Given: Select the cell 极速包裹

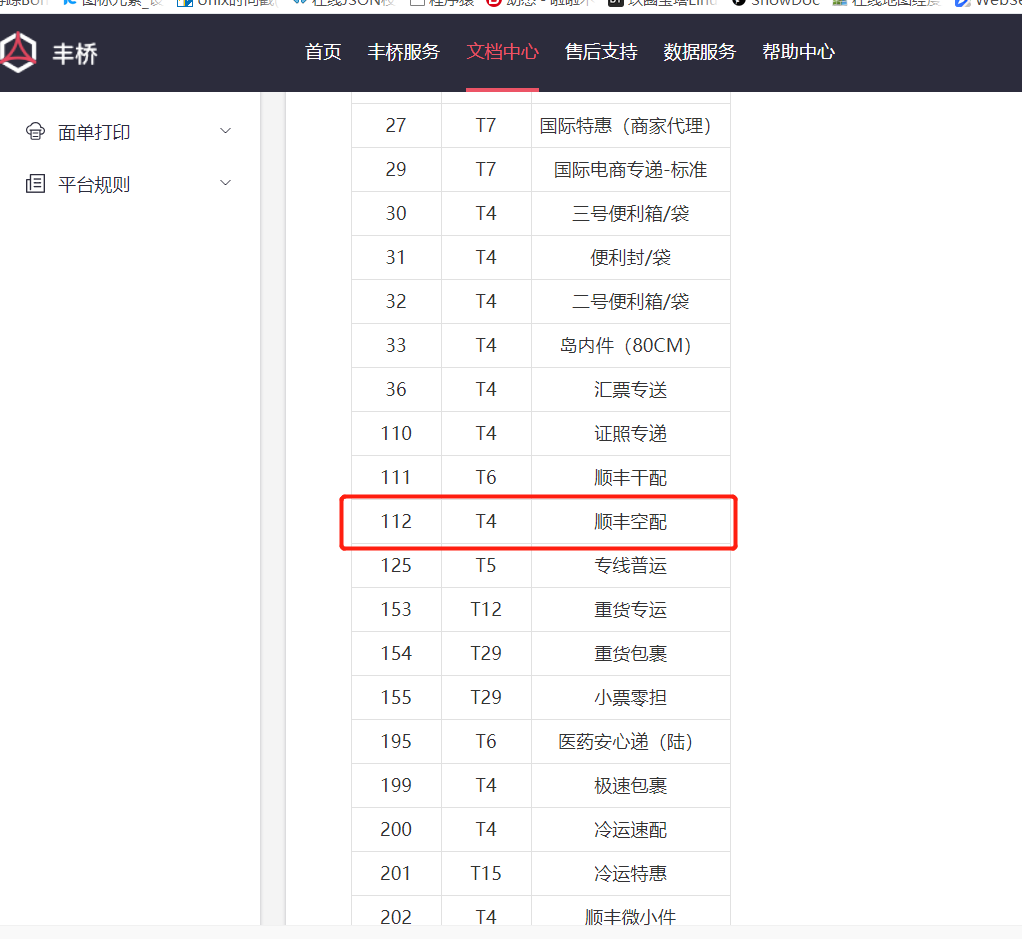Looking at the screenshot, I should pyautogui.click(x=630, y=785).
